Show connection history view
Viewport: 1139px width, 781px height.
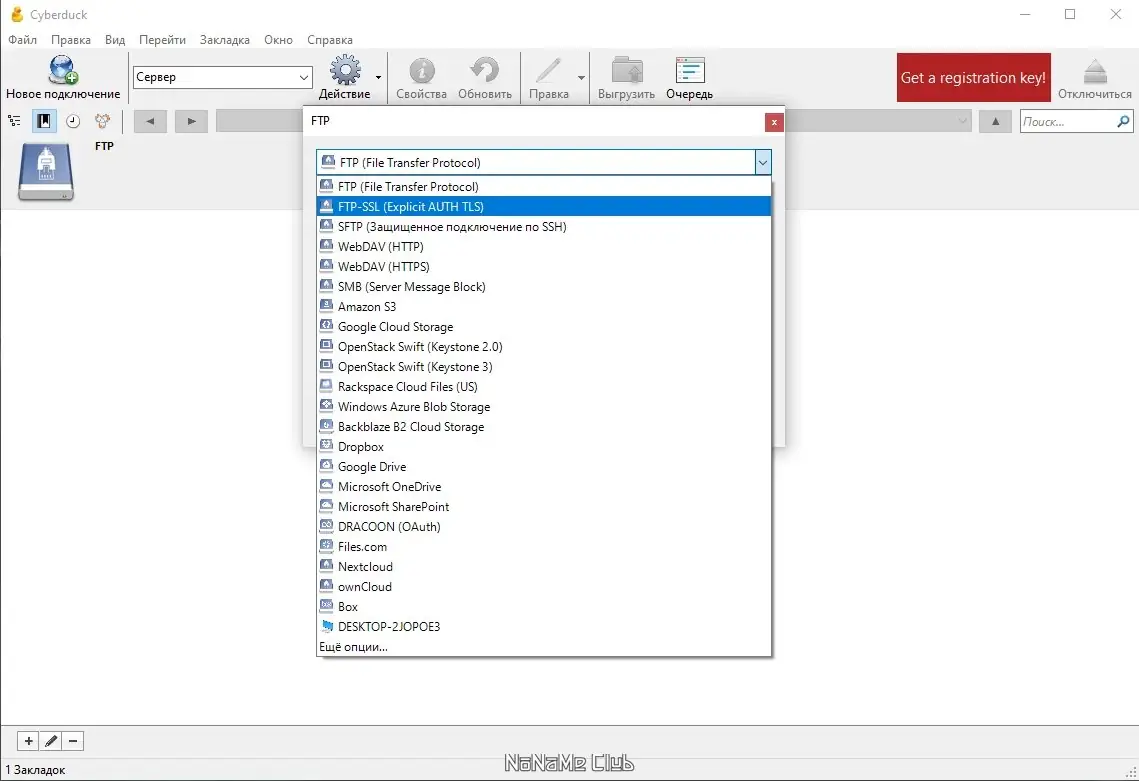73,121
